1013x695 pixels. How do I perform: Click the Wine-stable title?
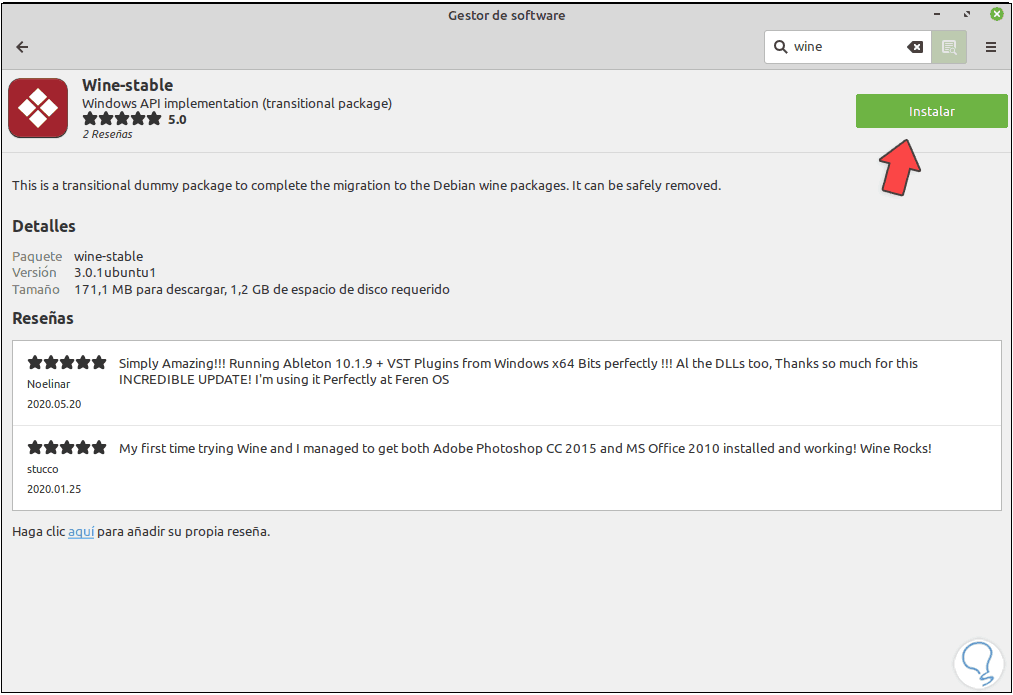coord(127,85)
